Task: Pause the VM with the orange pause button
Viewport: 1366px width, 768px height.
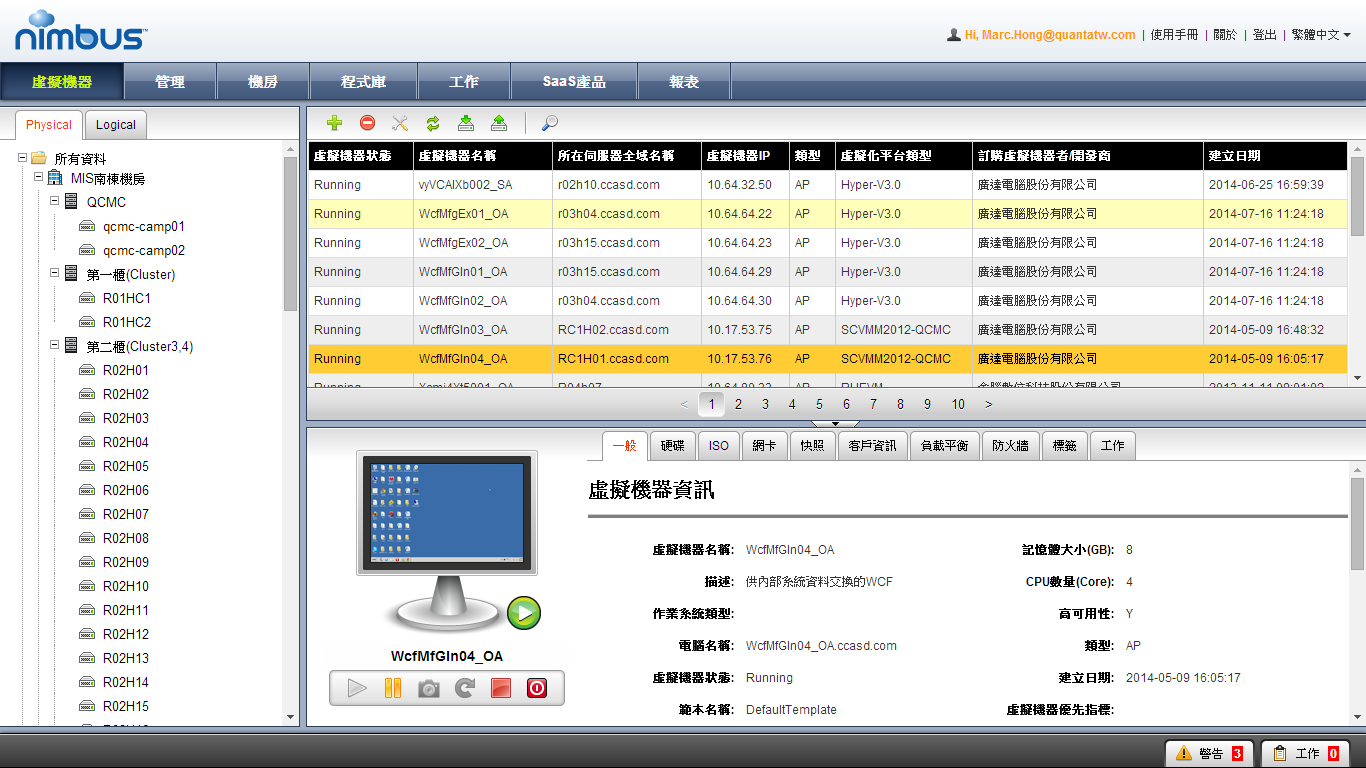Action: point(393,688)
